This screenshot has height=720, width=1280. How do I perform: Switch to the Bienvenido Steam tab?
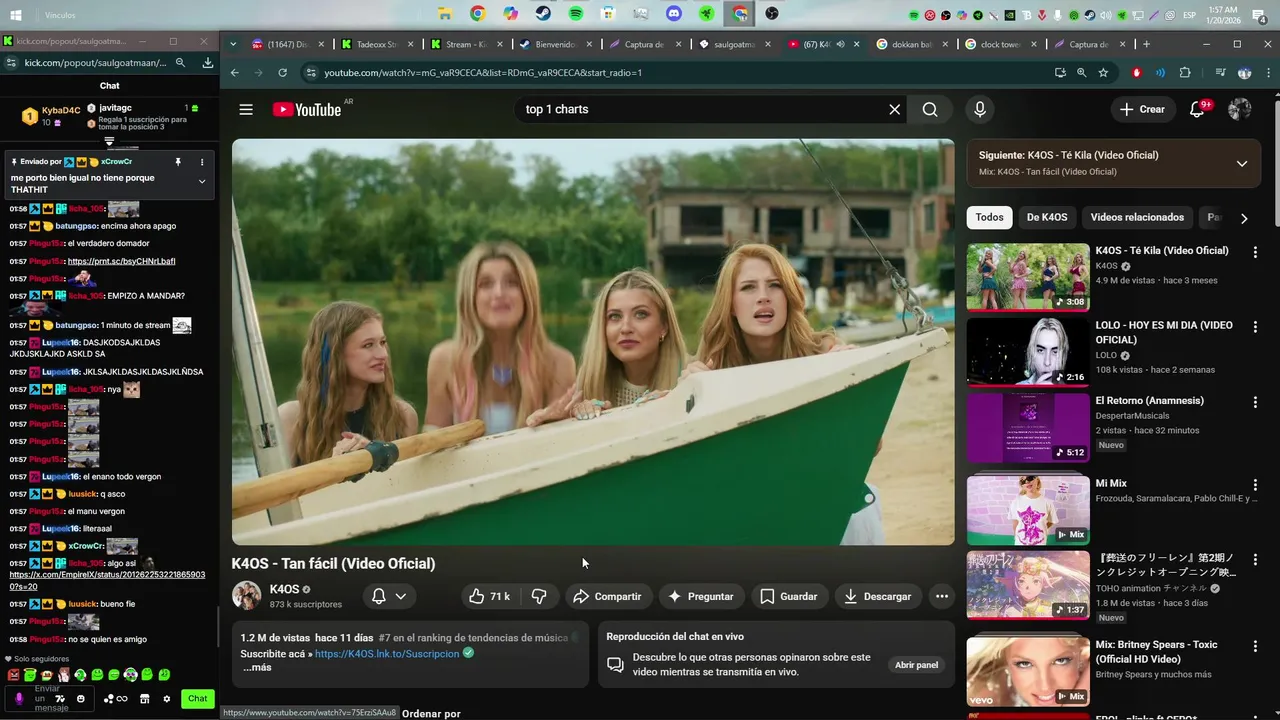click(x=555, y=44)
